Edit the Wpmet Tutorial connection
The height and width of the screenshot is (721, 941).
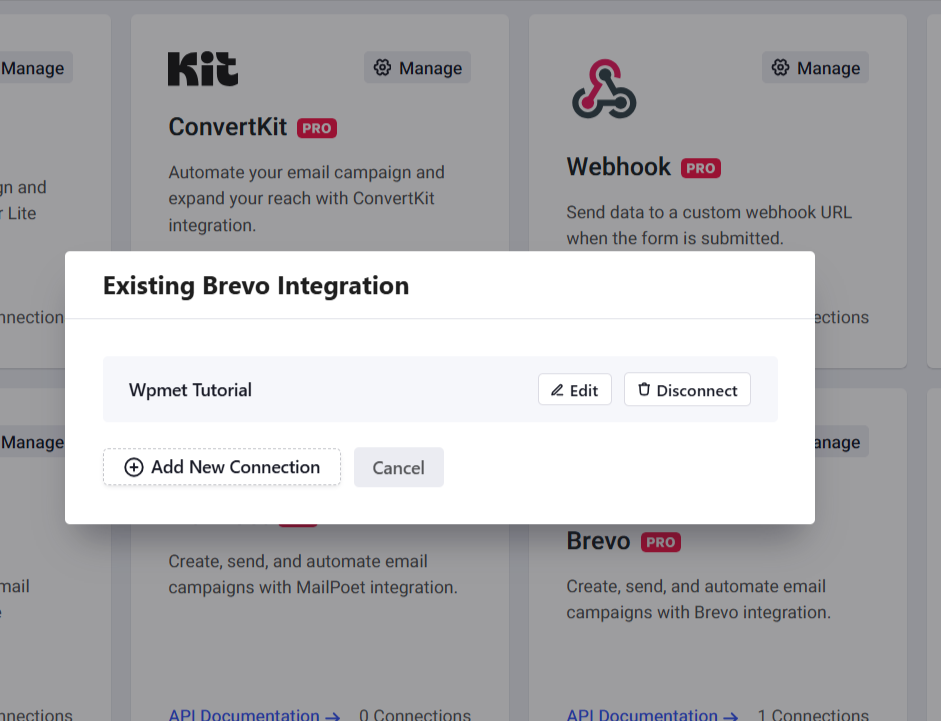575,389
